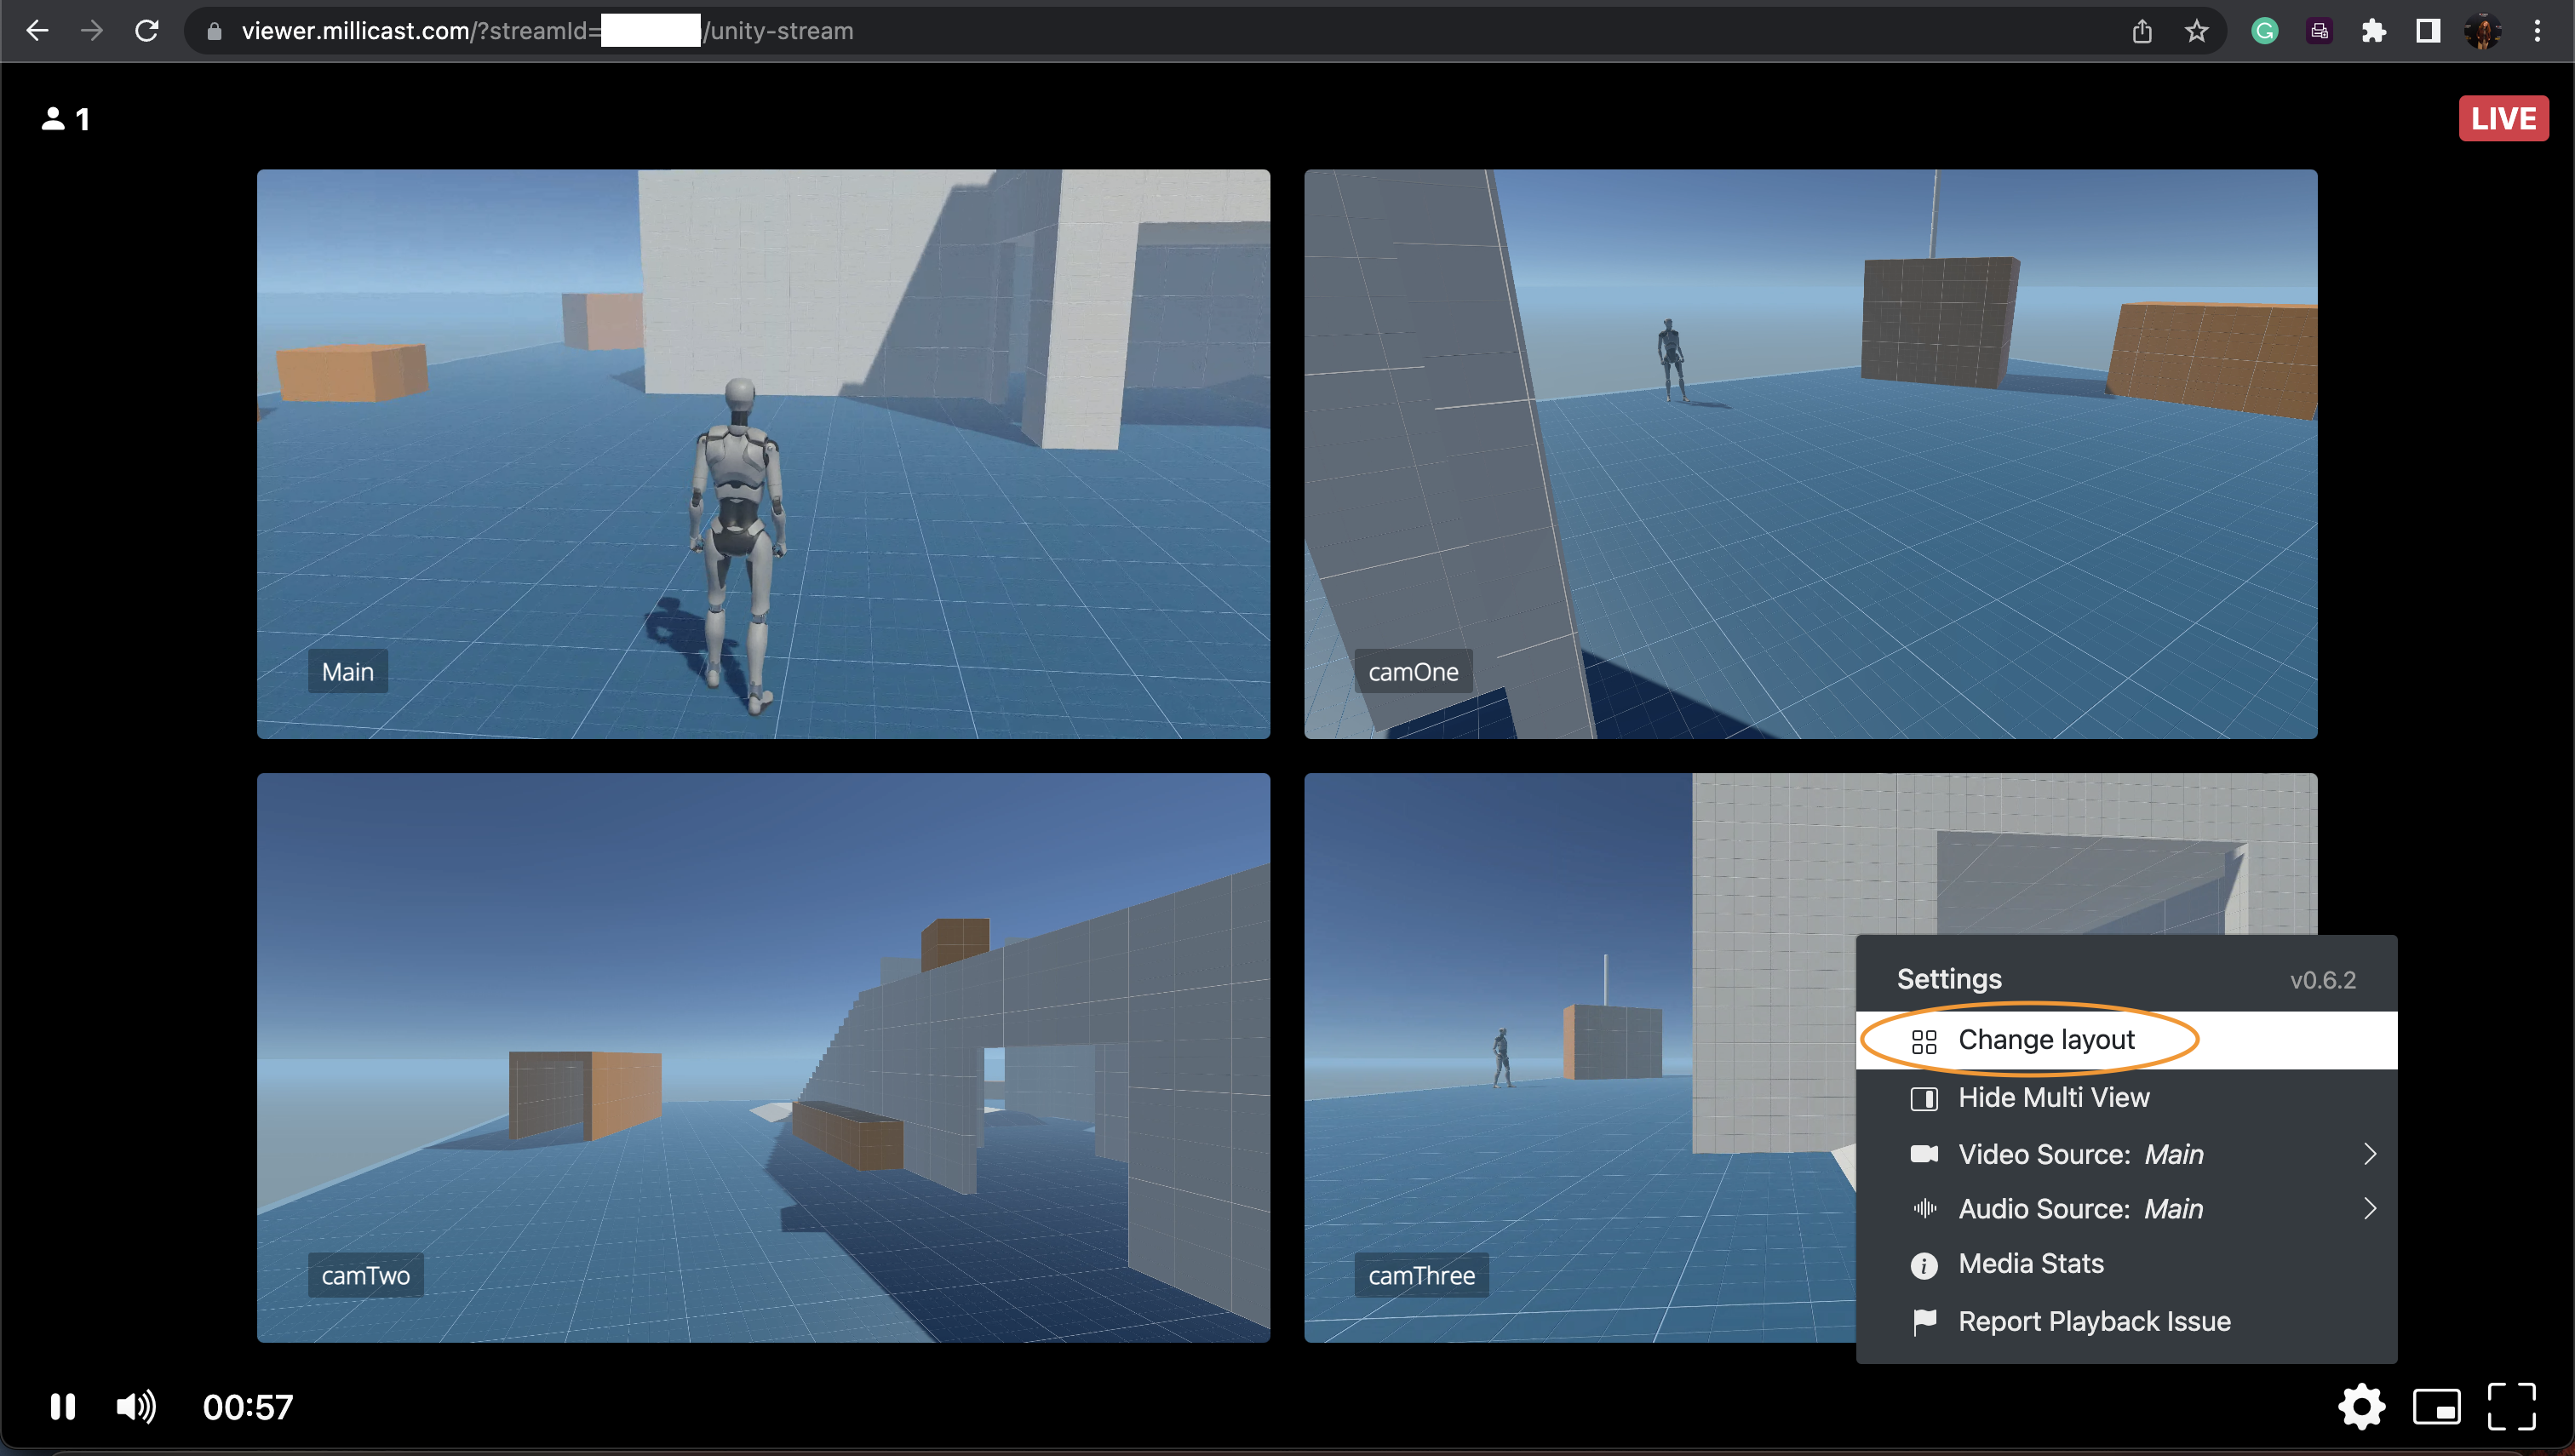Open Media Stats

coord(2030,1264)
